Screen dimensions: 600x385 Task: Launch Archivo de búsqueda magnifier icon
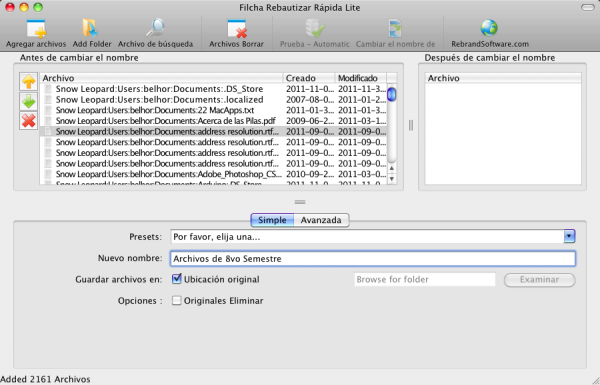pos(155,28)
